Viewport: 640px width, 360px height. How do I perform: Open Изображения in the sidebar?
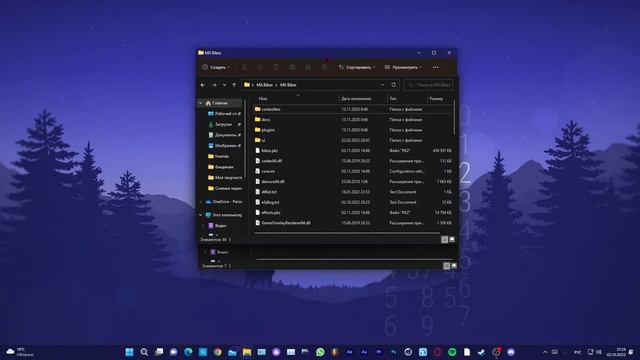224,146
